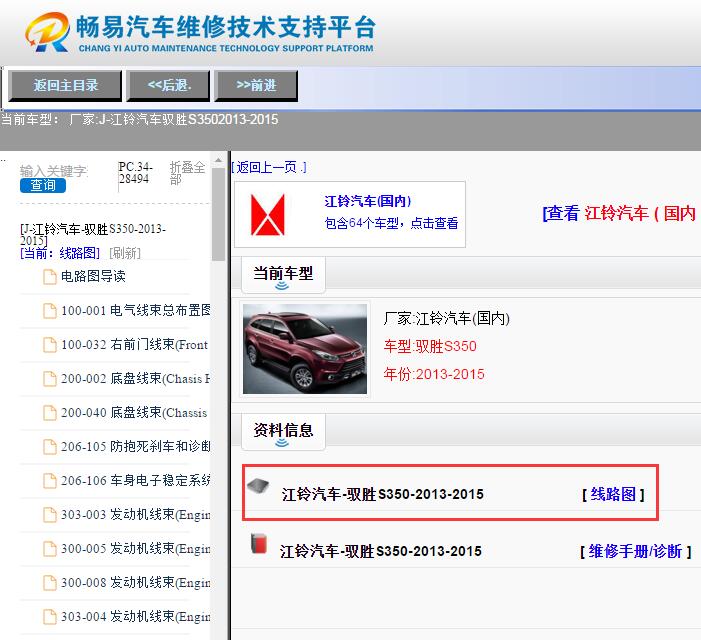Click the 返回主目录 button
Screen dimensions: 701x640
click(x=65, y=85)
